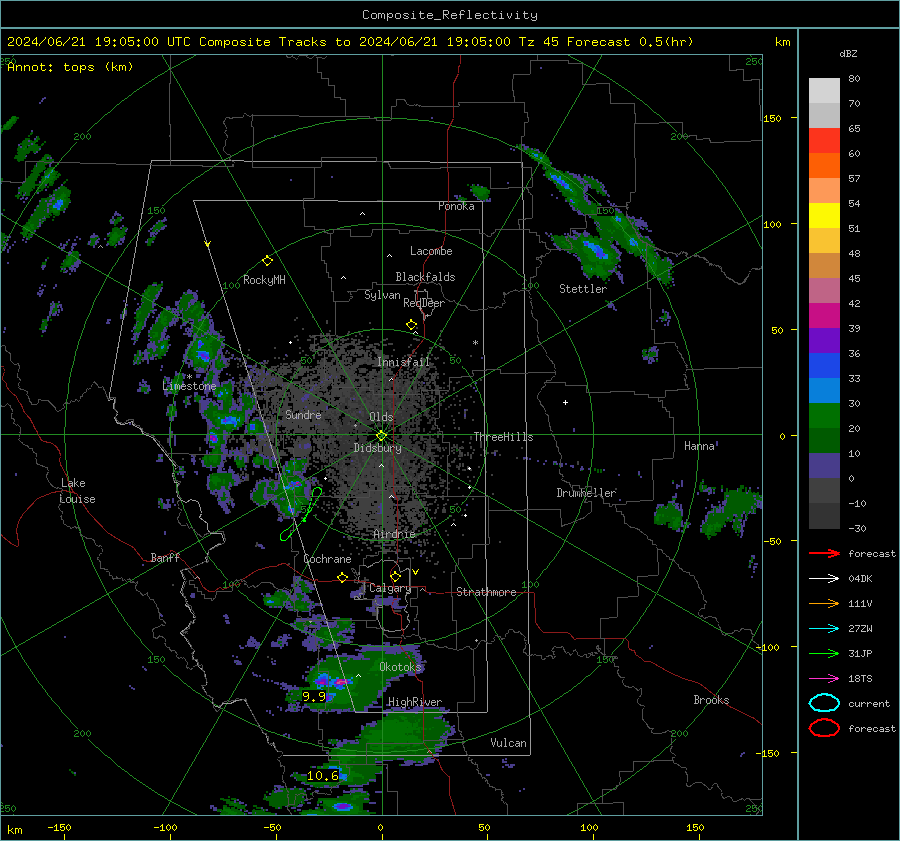Screen dimensions: 900x841
Task: Click the RedDeer city label
Action: pyautogui.click(x=424, y=303)
